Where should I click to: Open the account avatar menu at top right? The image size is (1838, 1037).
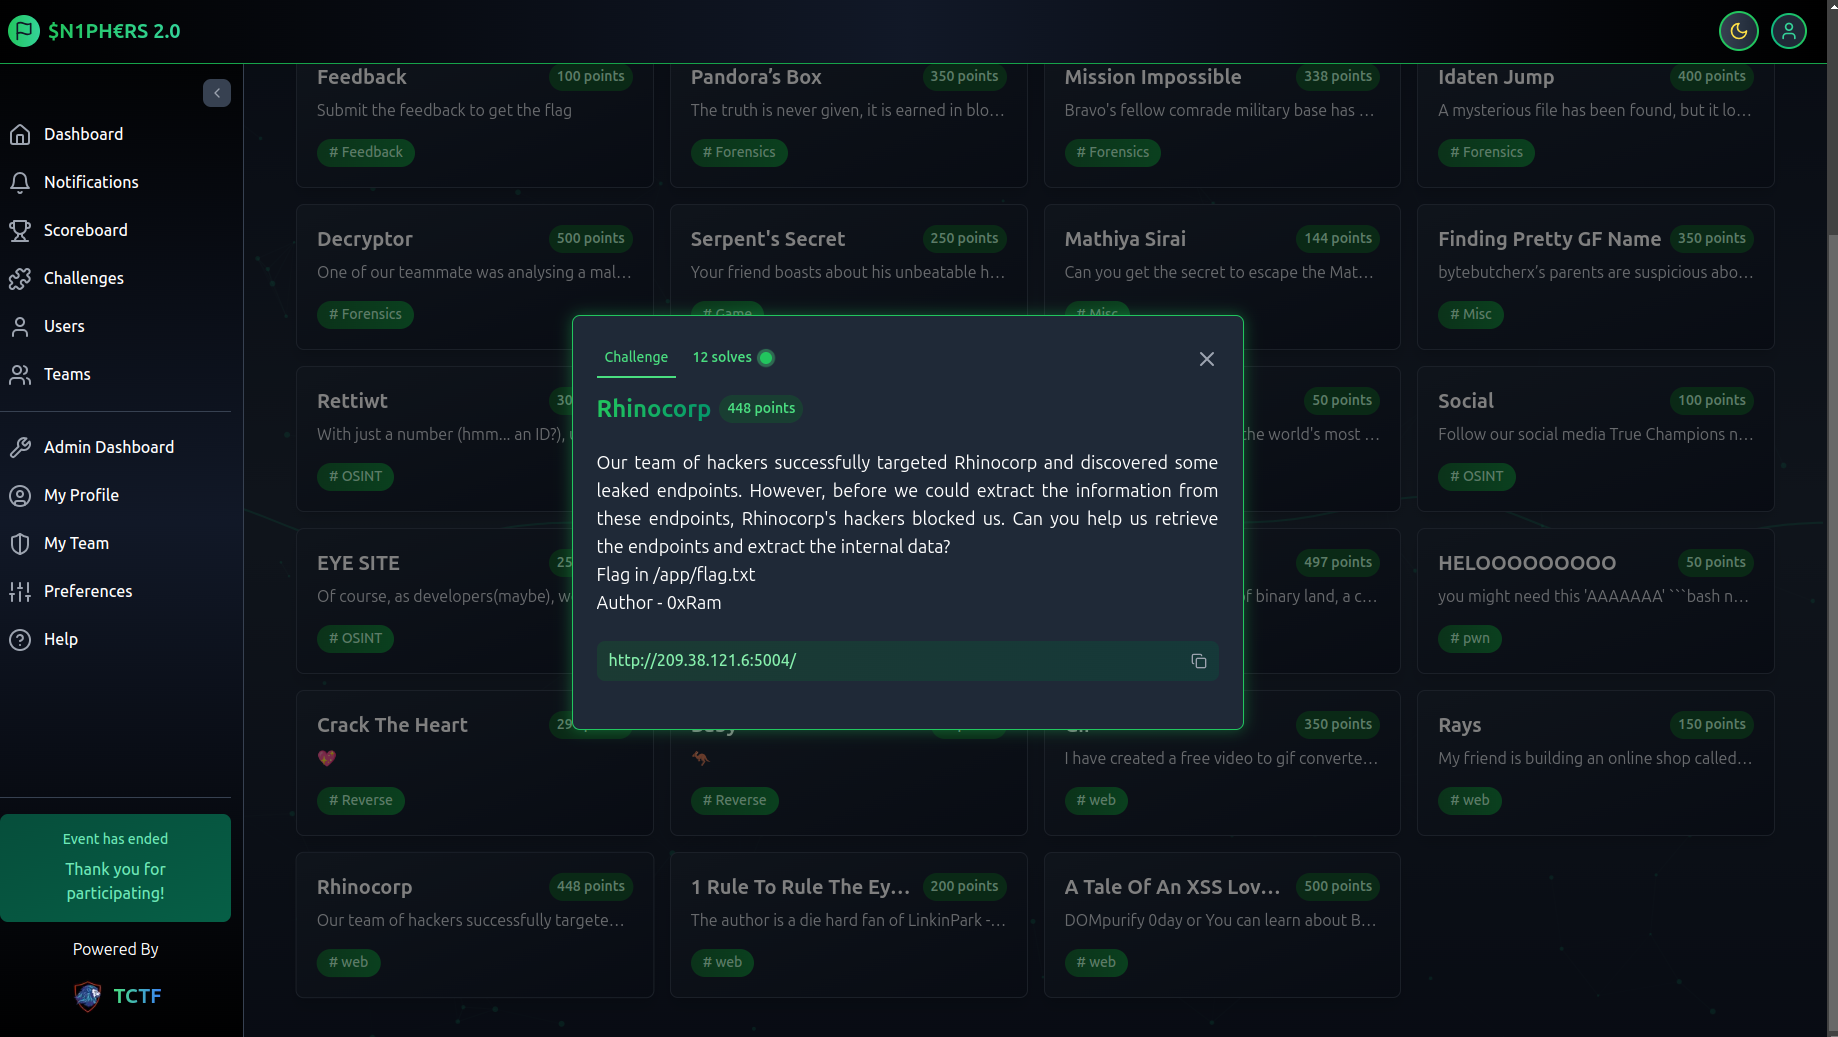click(1789, 31)
